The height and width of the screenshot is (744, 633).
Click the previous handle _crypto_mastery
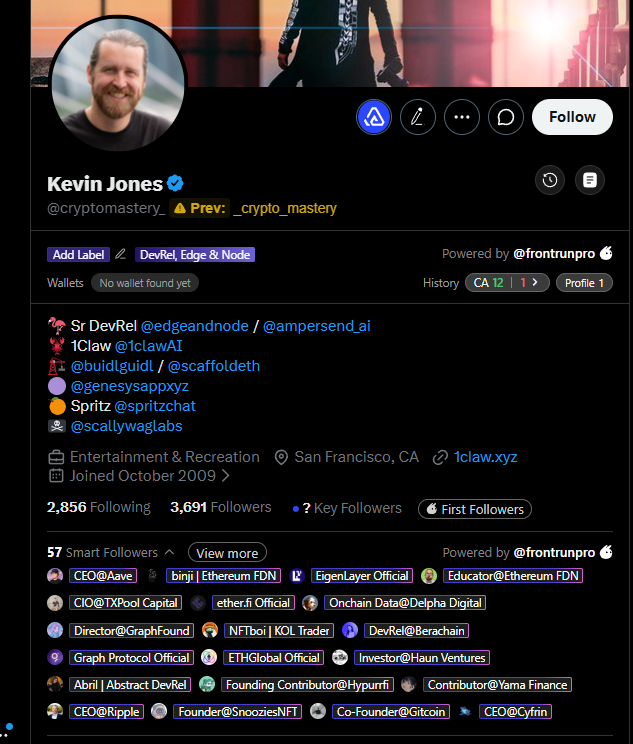tap(285, 208)
